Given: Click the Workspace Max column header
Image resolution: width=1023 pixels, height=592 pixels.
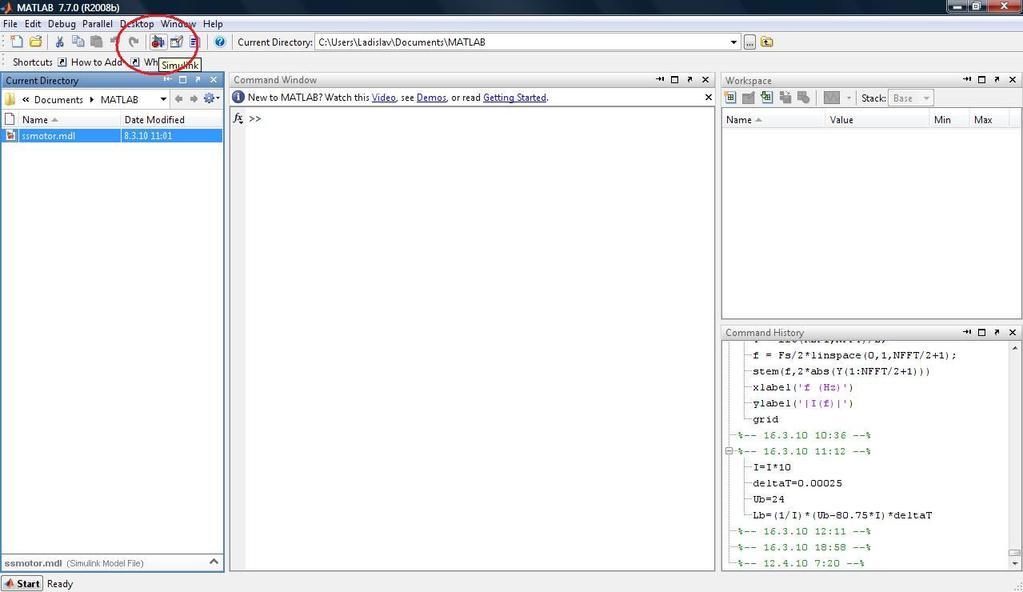Looking at the screenshot, I should 988,119.
